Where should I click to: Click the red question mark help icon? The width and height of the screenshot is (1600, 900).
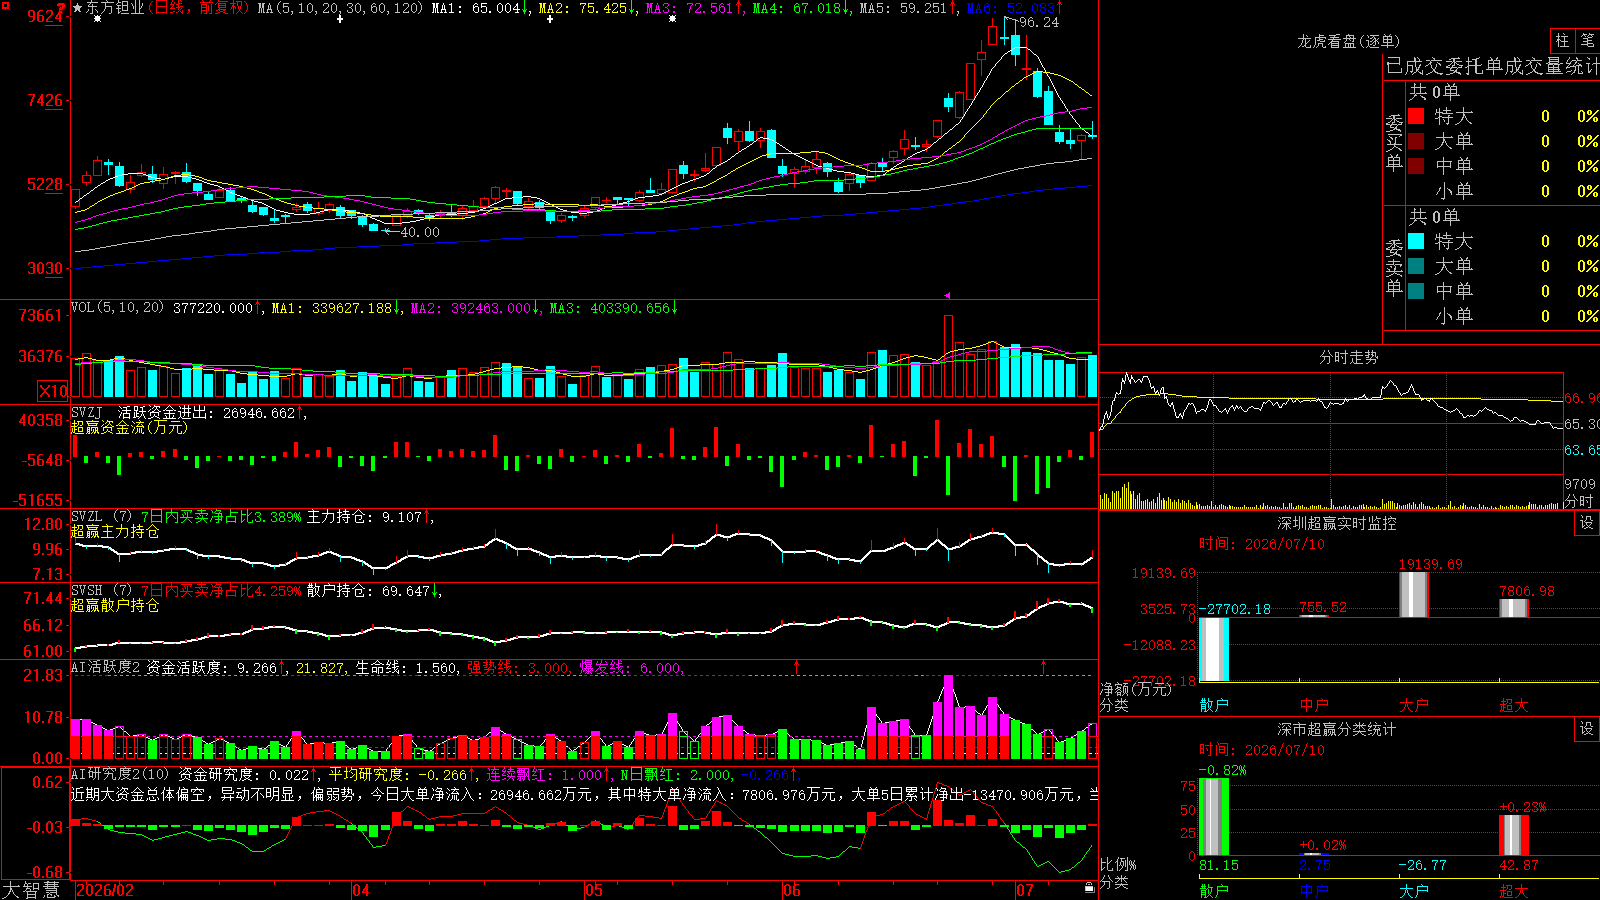pyautogui.click(x=61, y=8)
